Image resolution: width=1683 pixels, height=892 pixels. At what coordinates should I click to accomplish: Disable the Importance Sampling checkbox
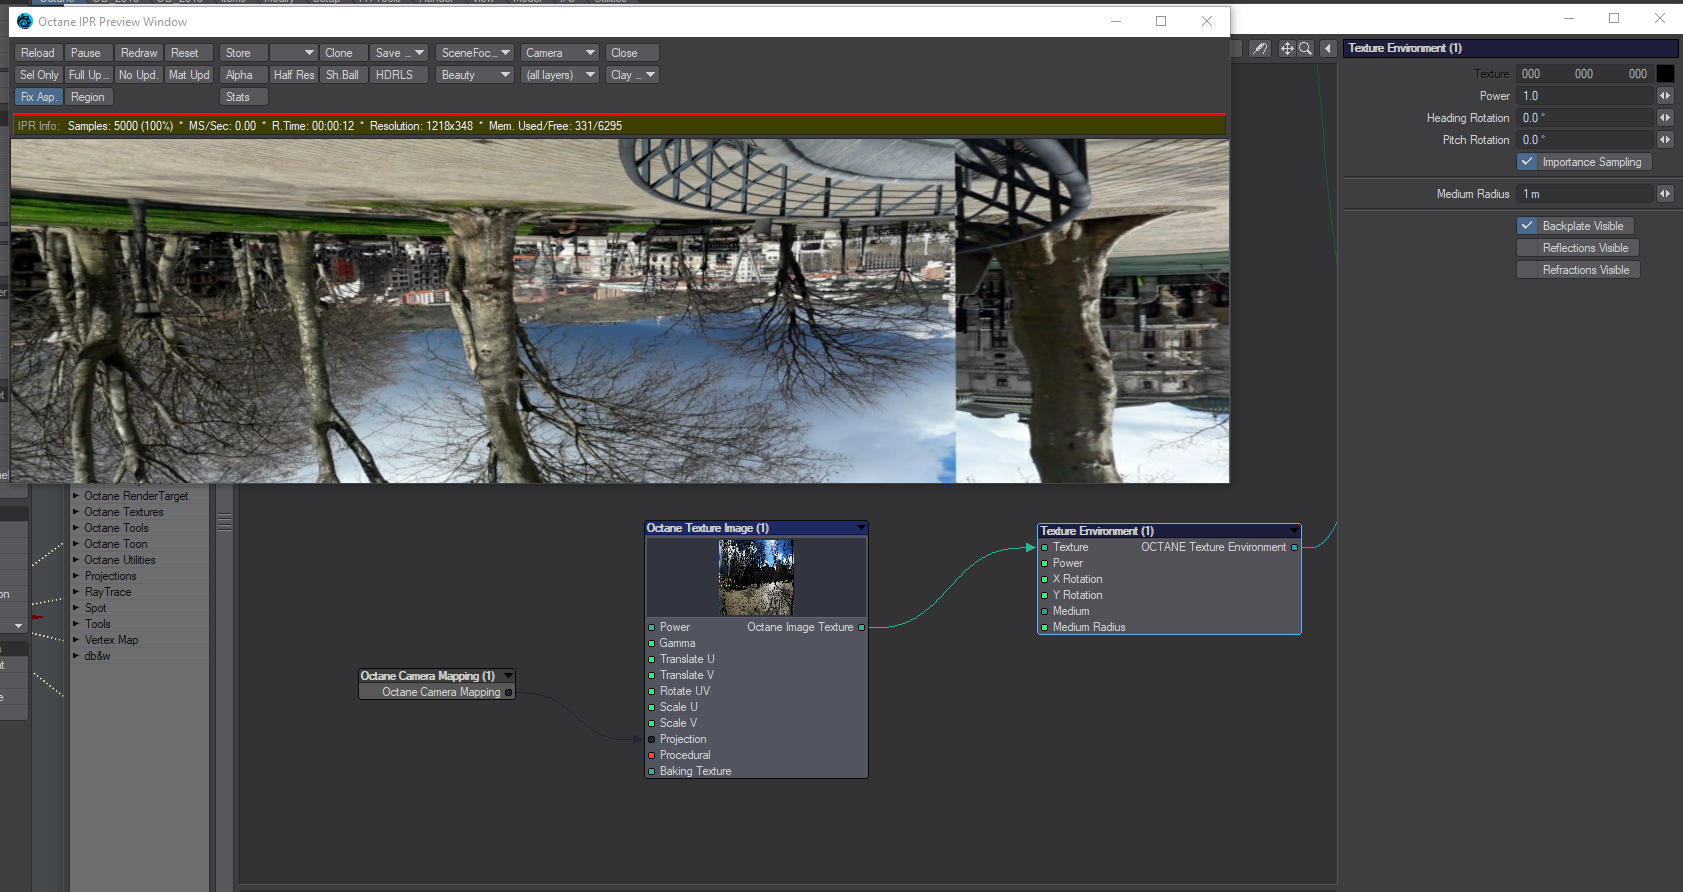1527,162
